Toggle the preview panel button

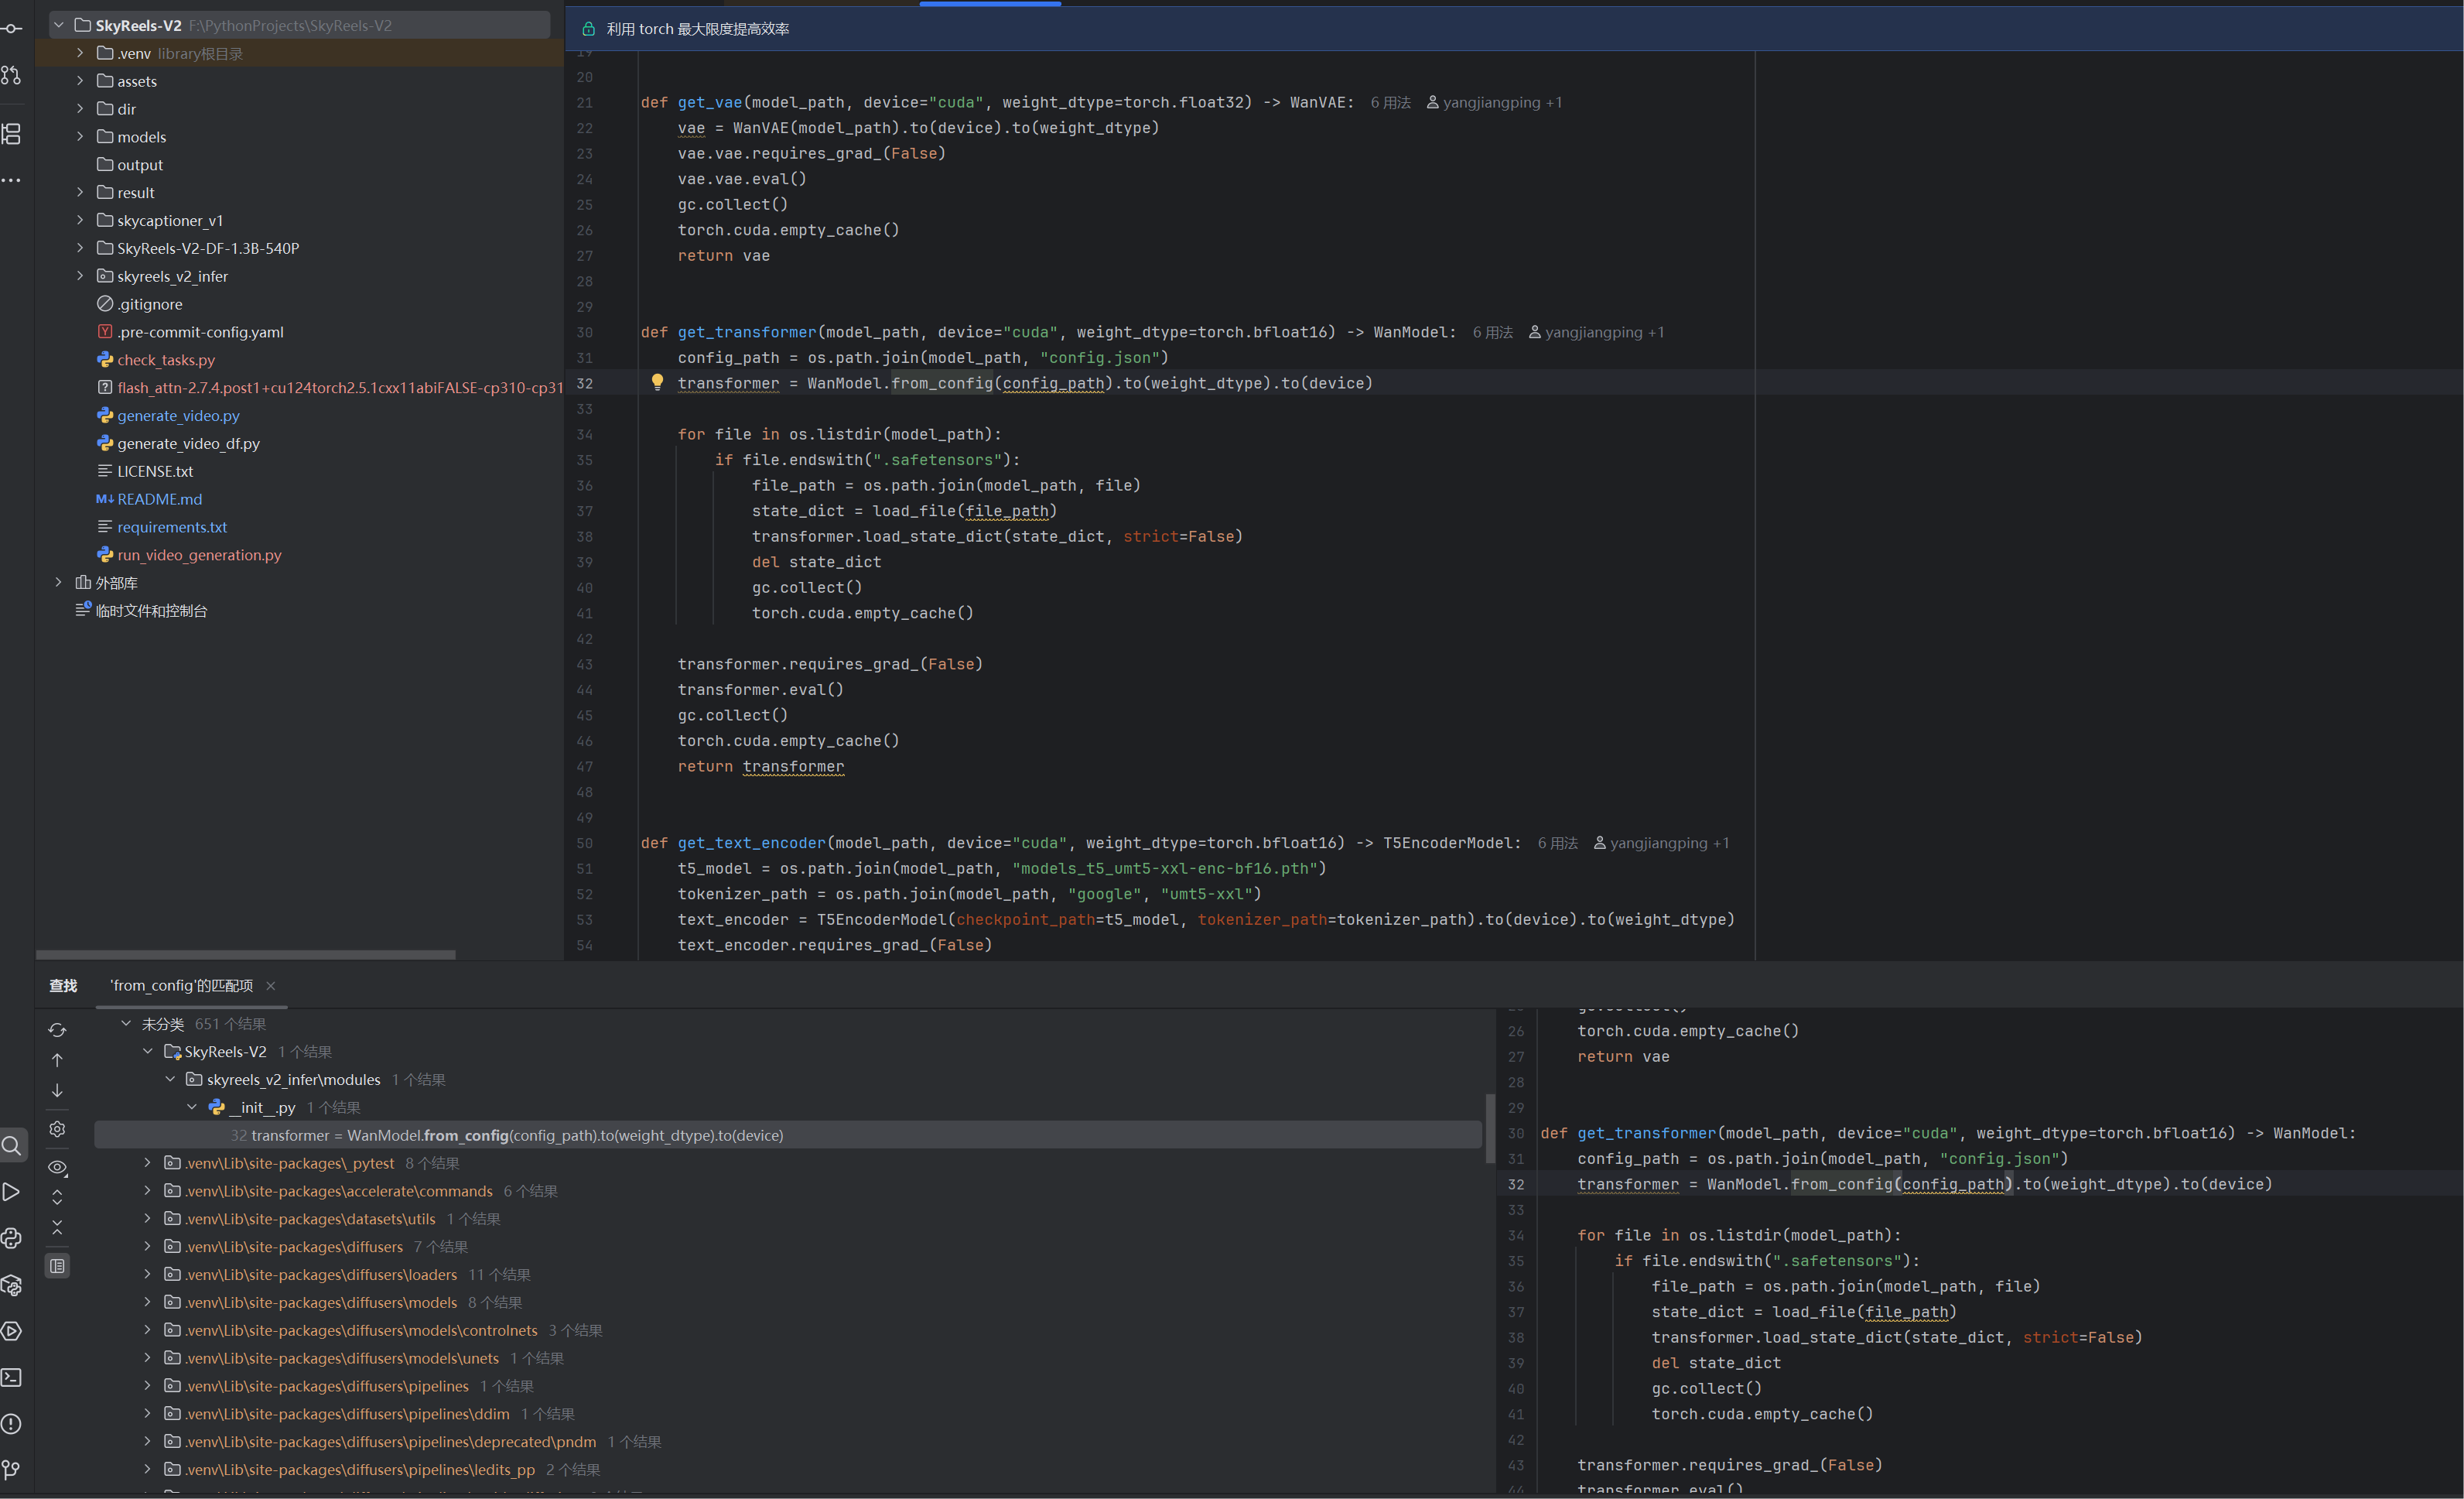(57, 1266)
